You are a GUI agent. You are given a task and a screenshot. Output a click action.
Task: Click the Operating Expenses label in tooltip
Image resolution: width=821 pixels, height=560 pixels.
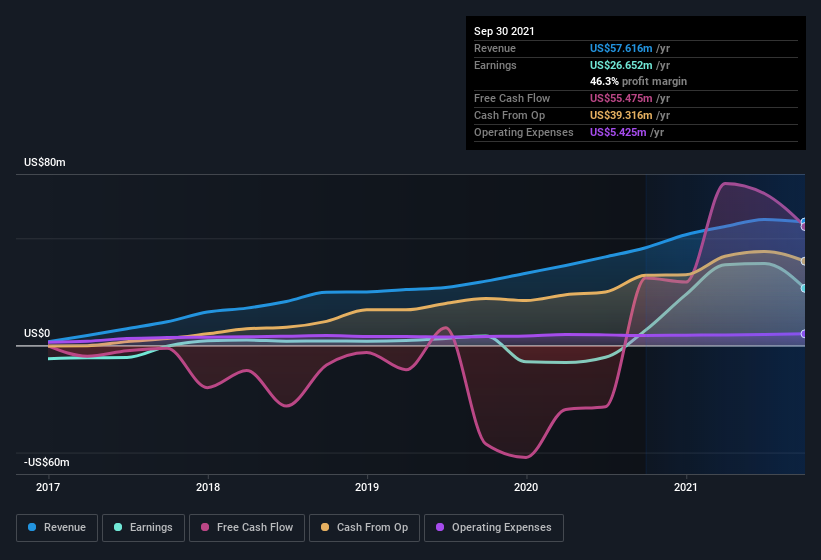524,132
